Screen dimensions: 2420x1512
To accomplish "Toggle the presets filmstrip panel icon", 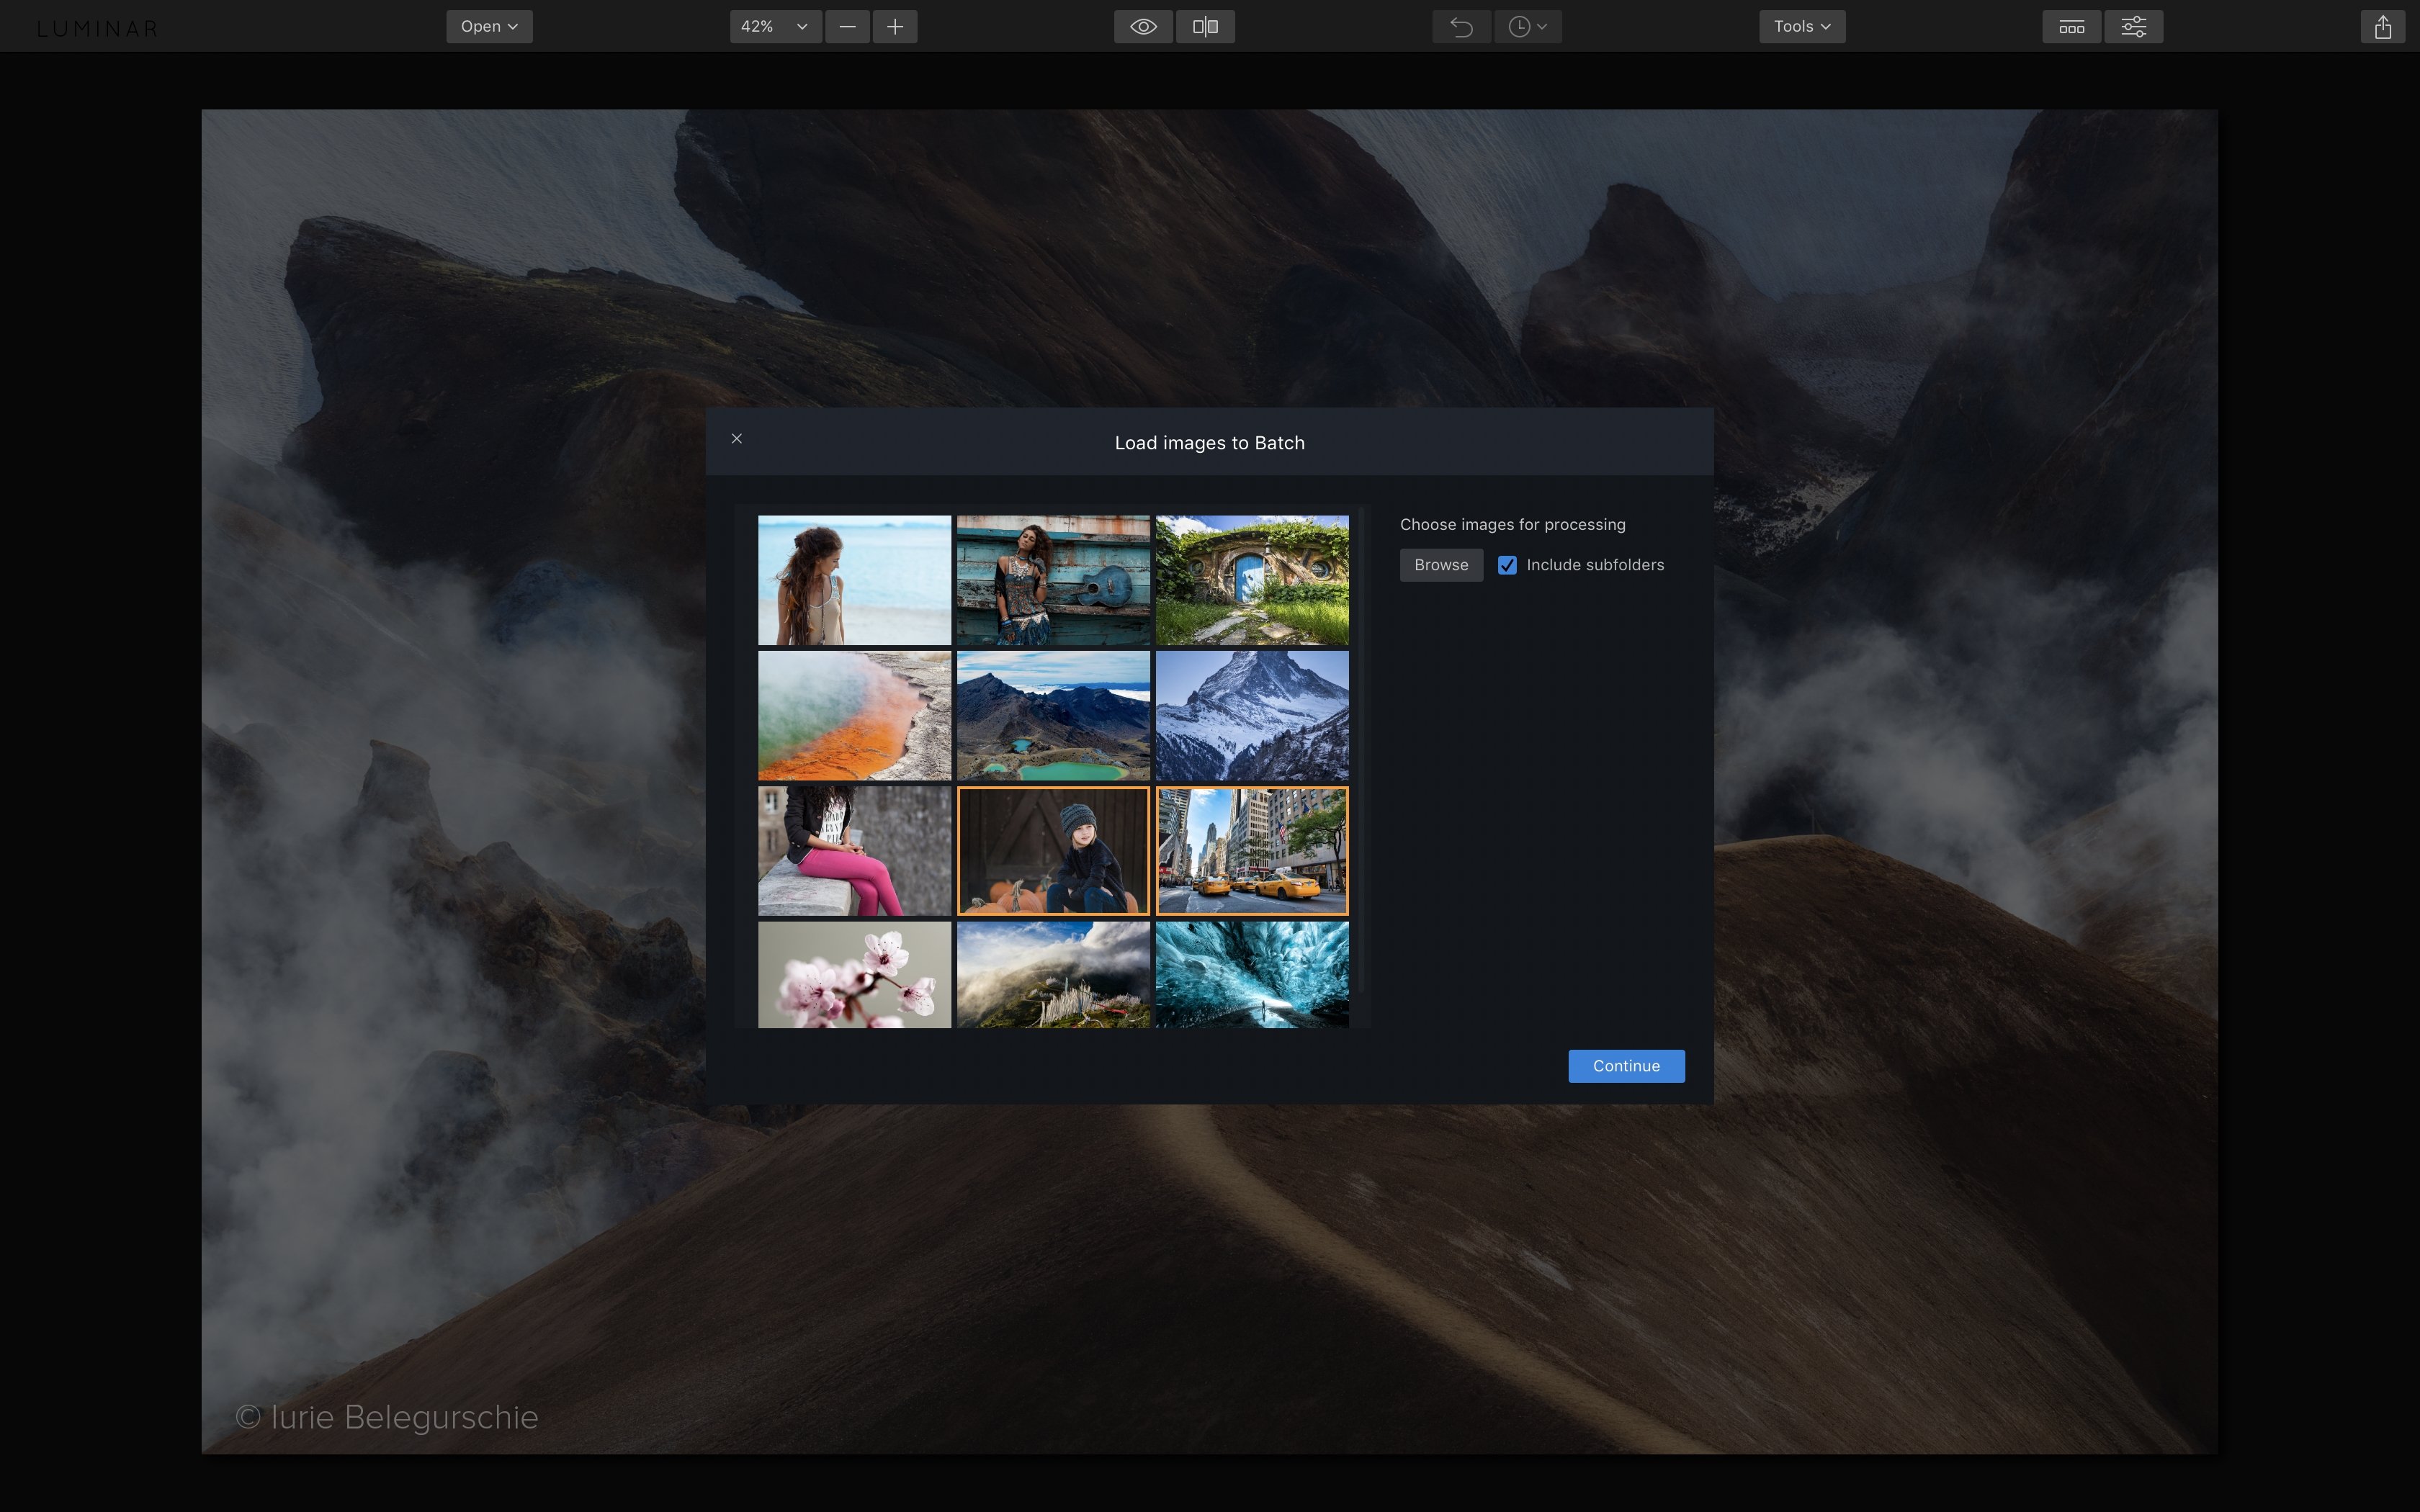I will pos(2071,27).
